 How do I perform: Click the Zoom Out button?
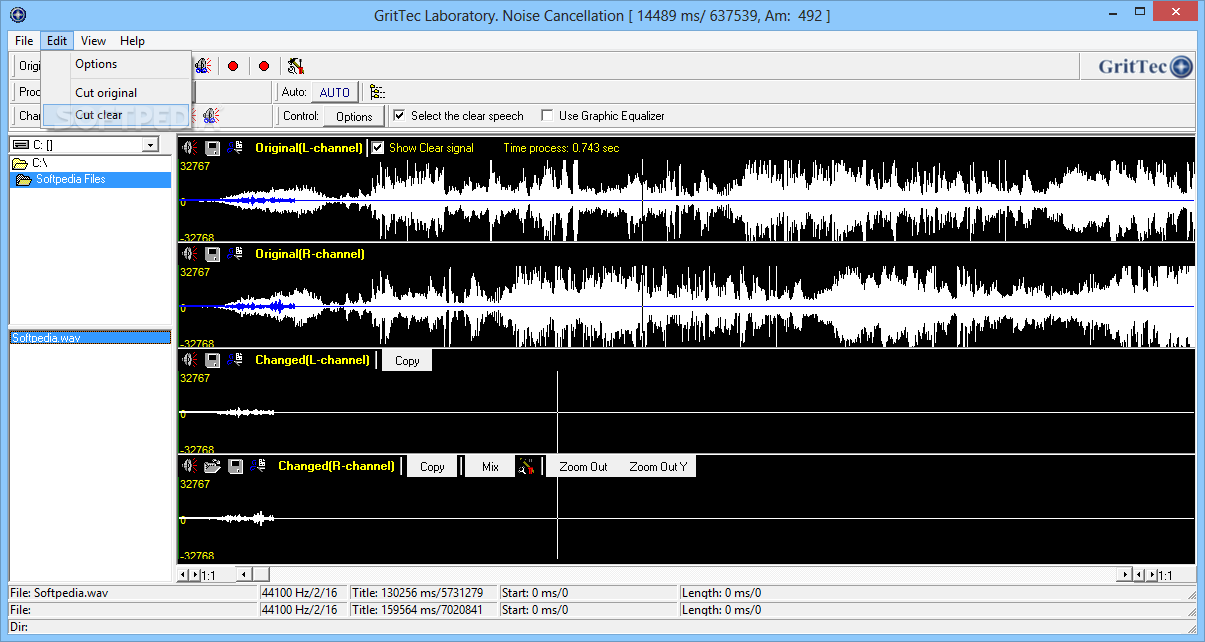tap(583, 467)
